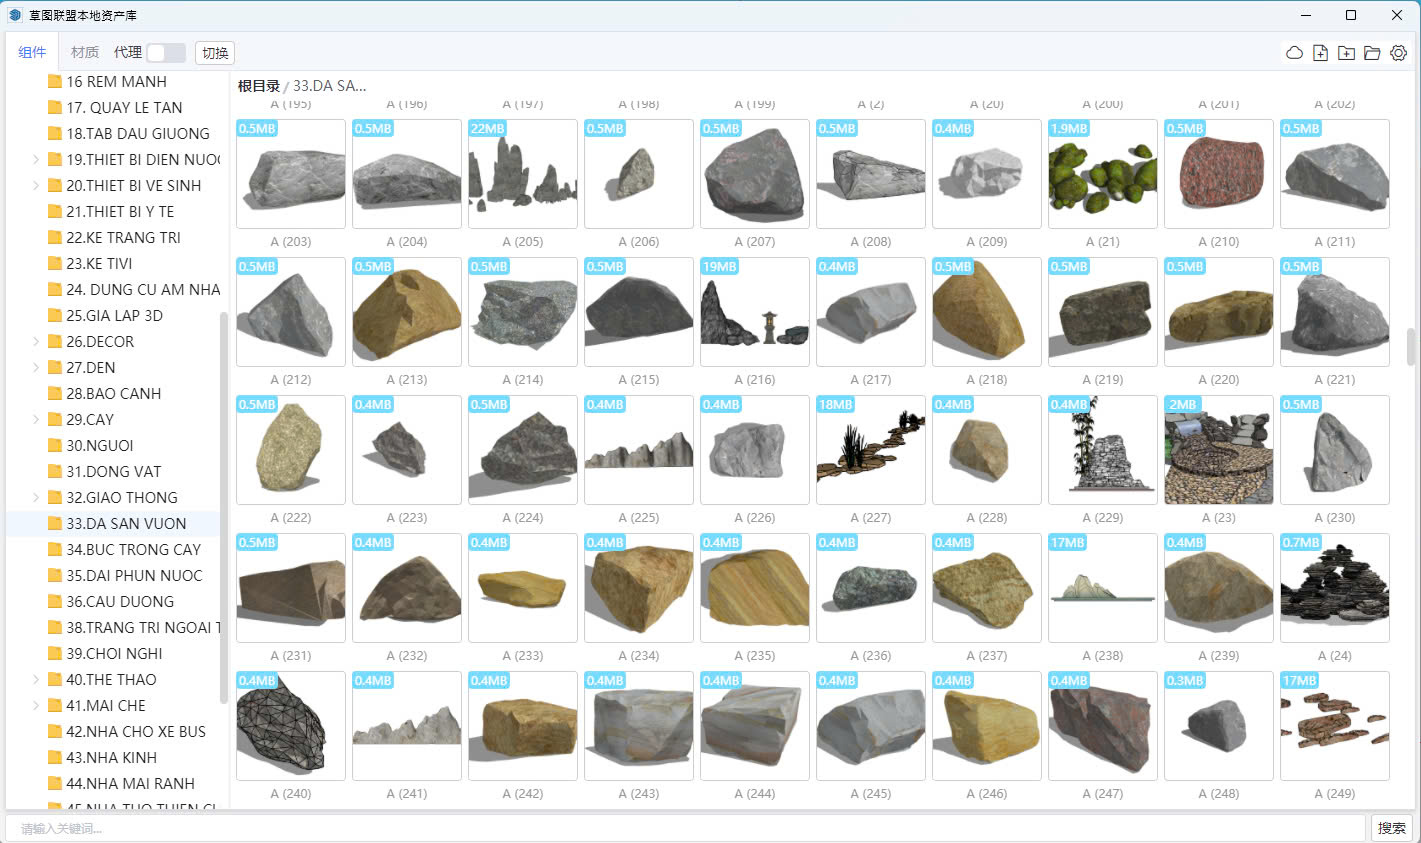The width and height of the screenshot is (1421, 843).
Task: Expand the 41.MAI CHE folder arrow
Action: pos(36,706)
